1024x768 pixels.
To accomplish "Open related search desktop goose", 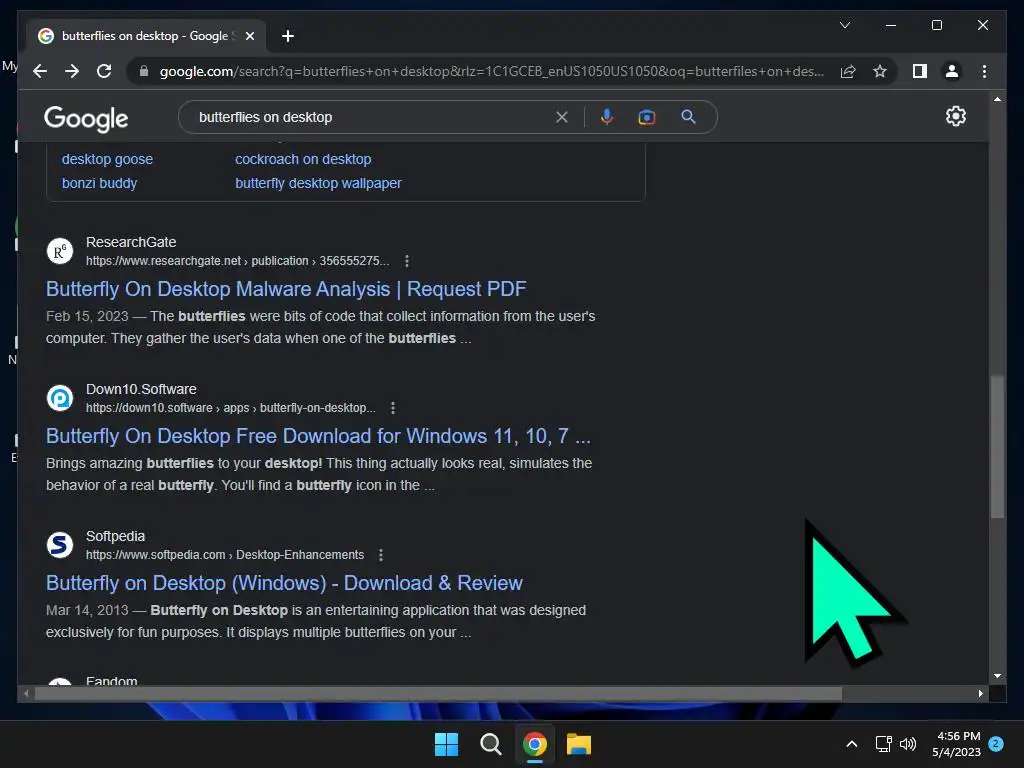I will coord(107,159).
